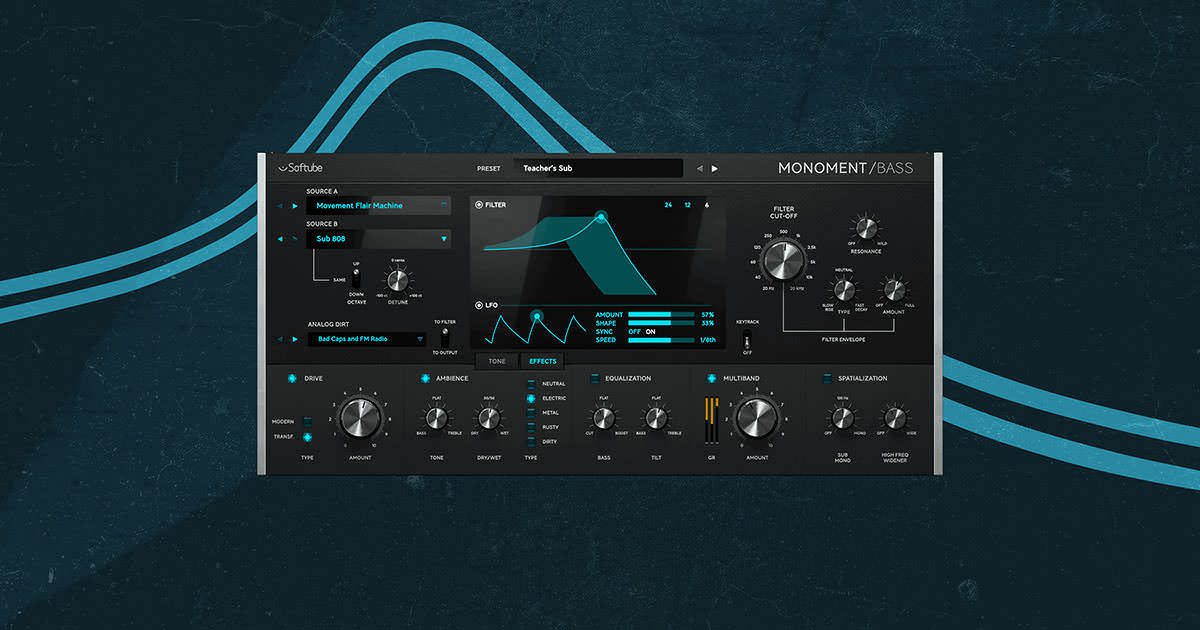Toggle the Ambience section power button
Image resolution: width=1200 pixels, height=630 pixels.
coord(426,378)
